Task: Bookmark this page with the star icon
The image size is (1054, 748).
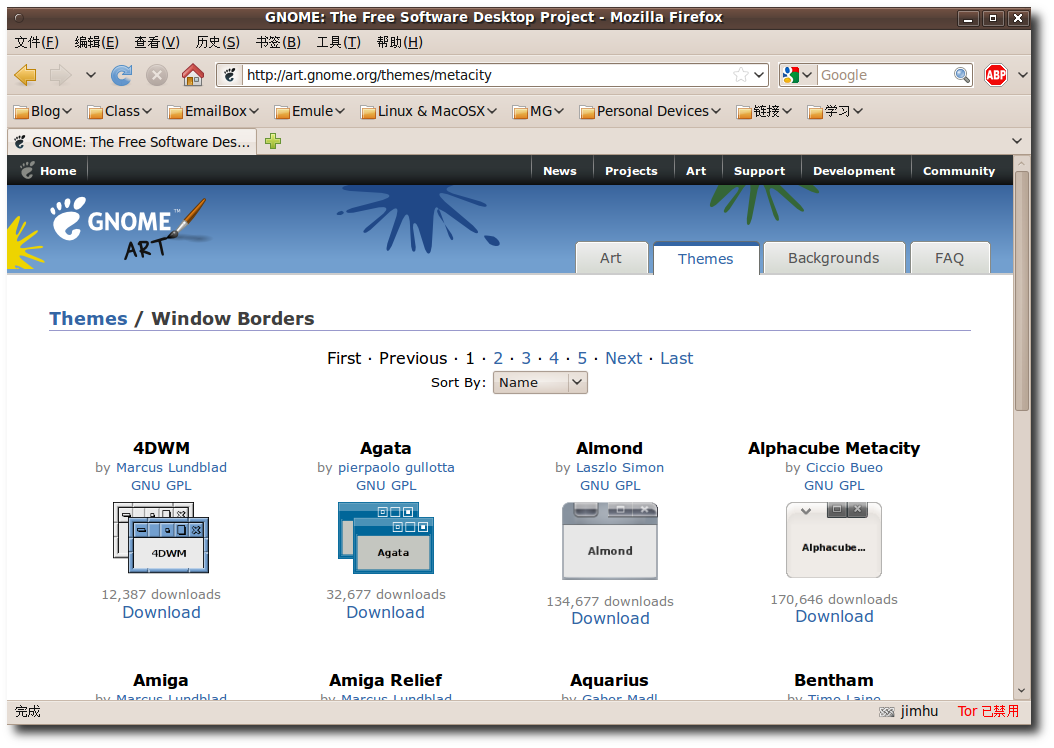Action: [x=740, y=75]
